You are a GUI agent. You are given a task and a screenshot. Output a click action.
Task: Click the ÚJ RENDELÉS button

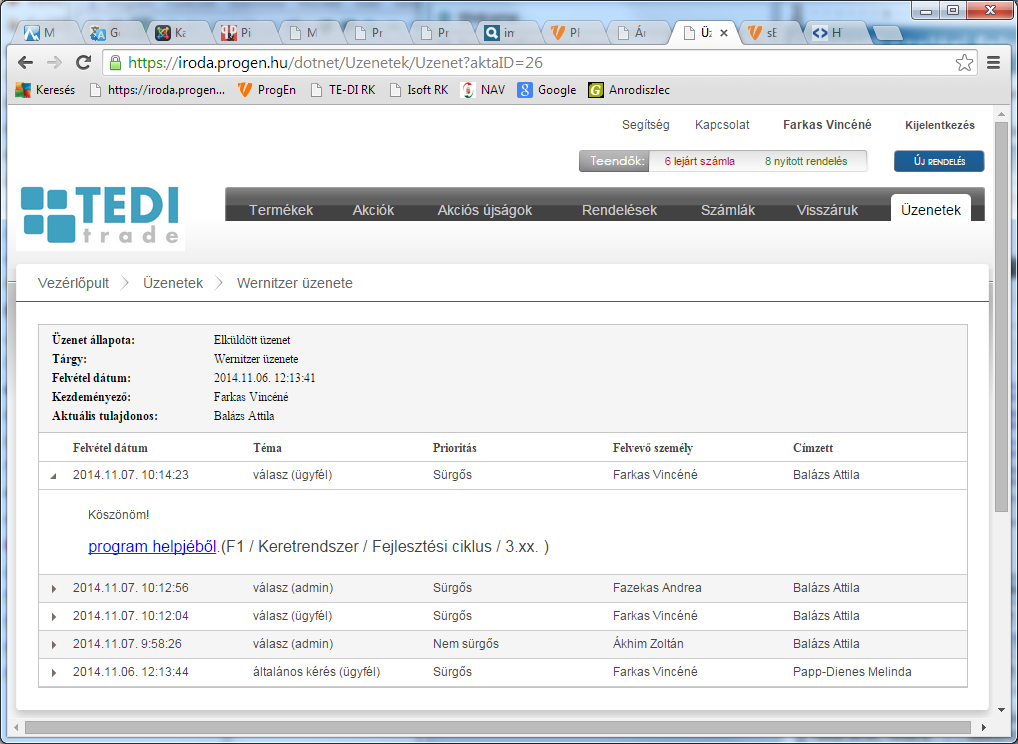coord(939,161)
